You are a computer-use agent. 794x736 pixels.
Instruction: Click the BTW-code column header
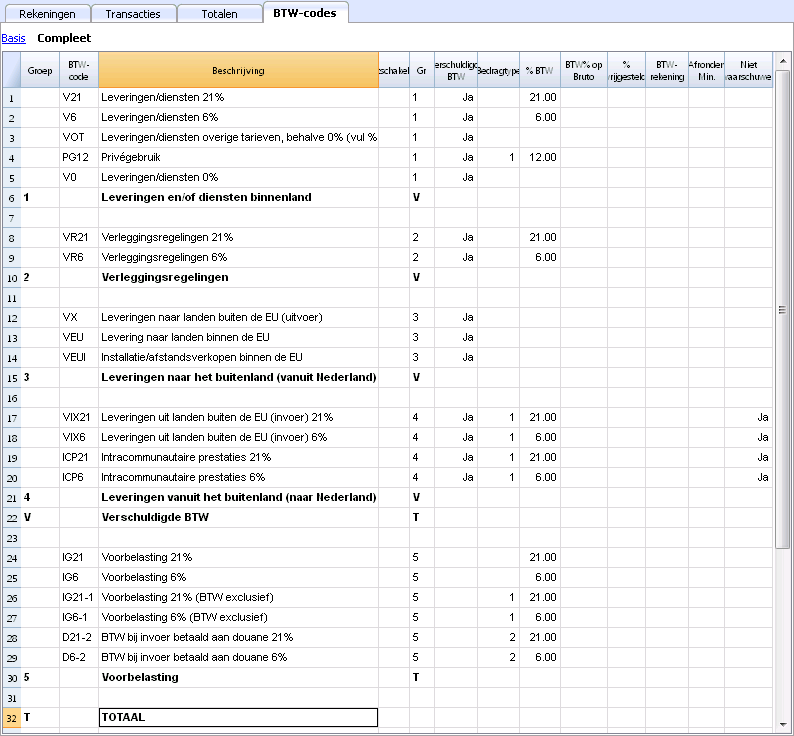click(78, 70)
